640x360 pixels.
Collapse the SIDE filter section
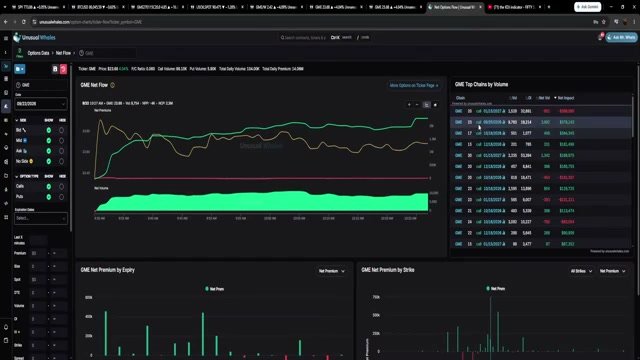[20, 120]
